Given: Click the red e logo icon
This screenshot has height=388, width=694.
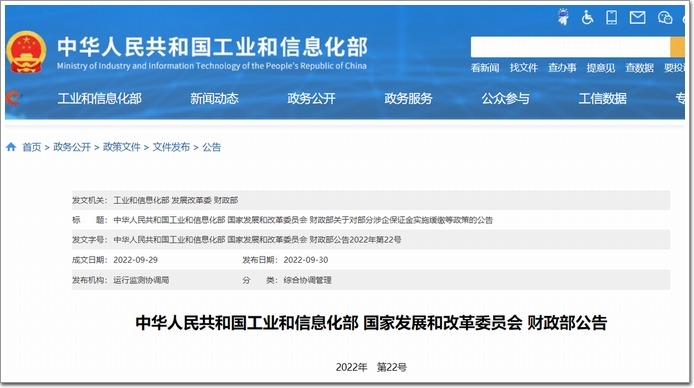Looking at the screenshot, I should tap(13, 98).
